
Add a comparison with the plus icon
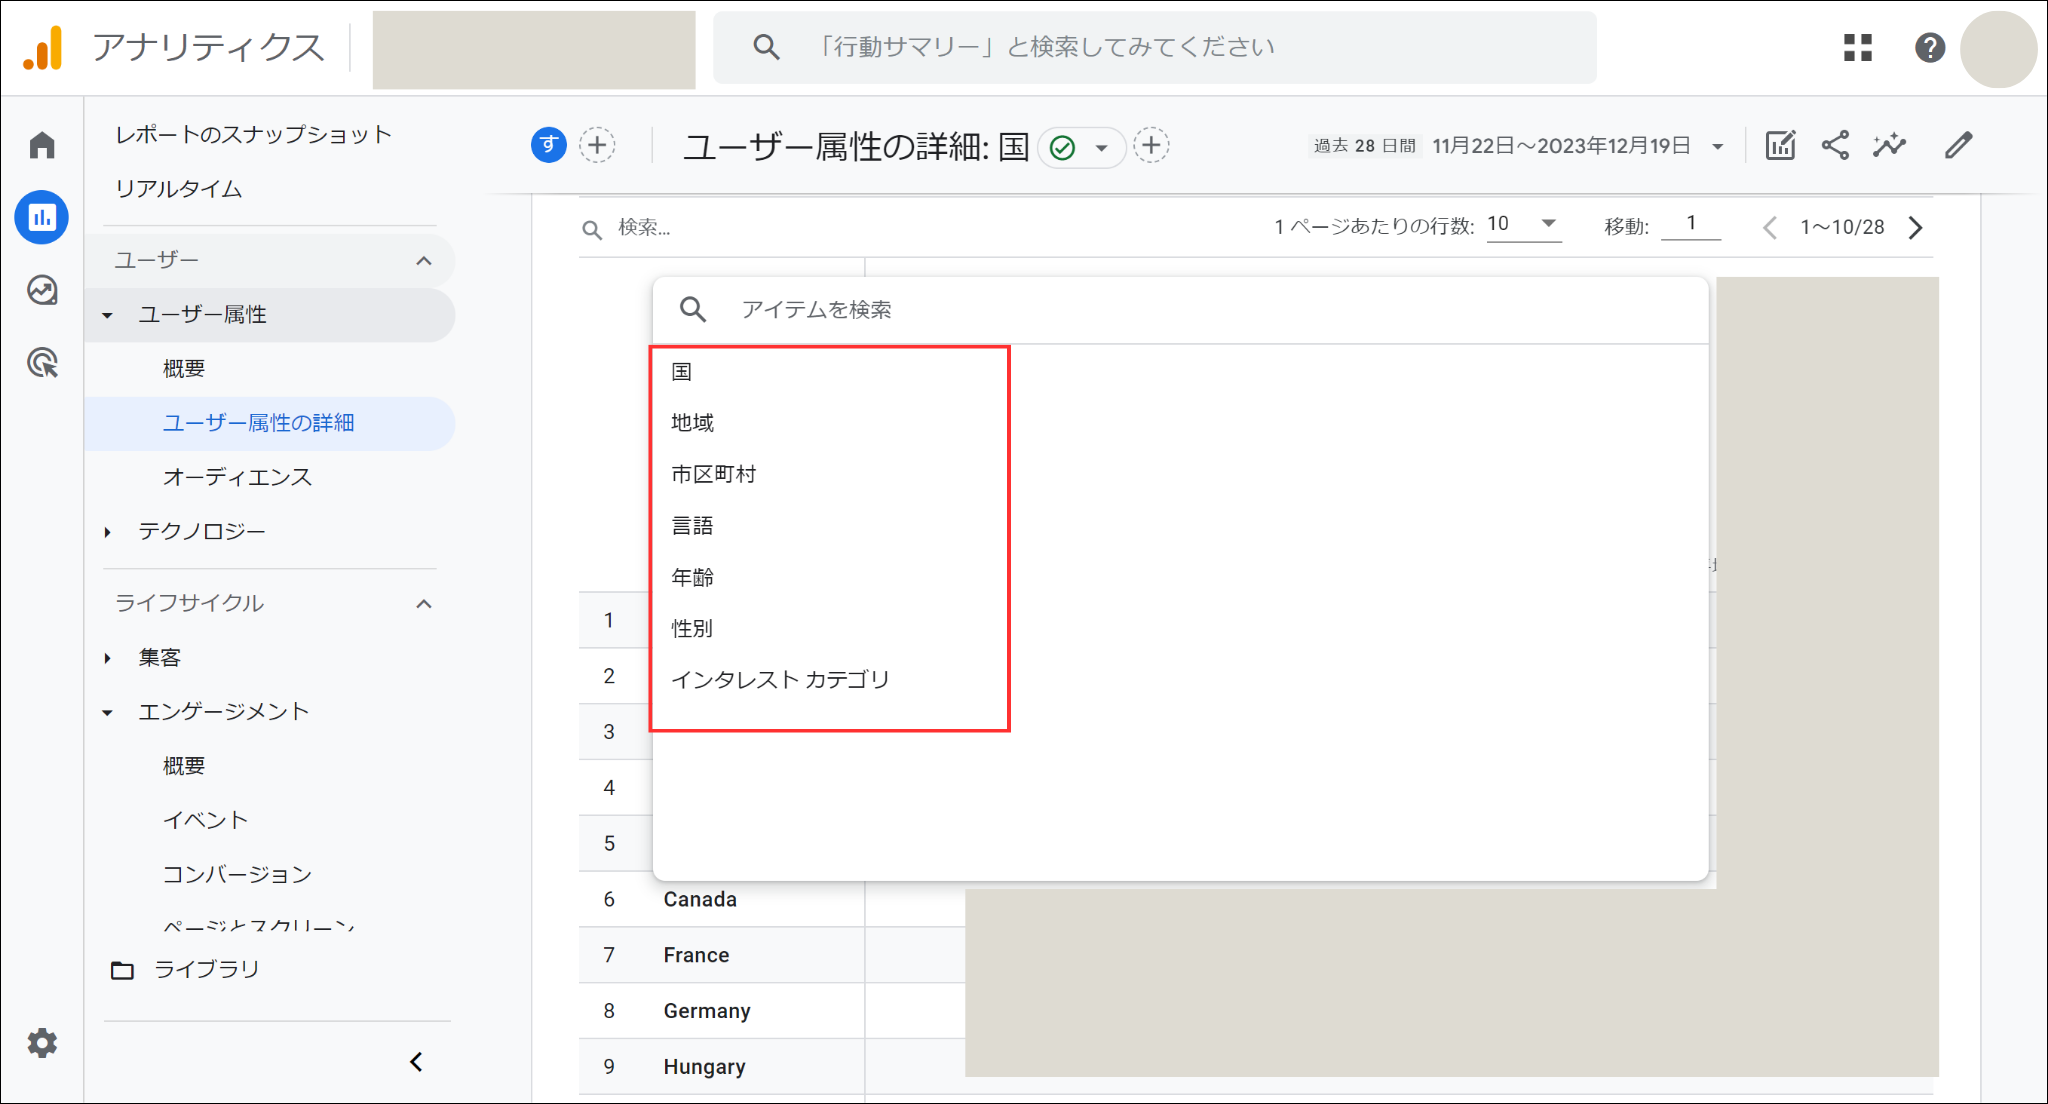click(597, 146)
